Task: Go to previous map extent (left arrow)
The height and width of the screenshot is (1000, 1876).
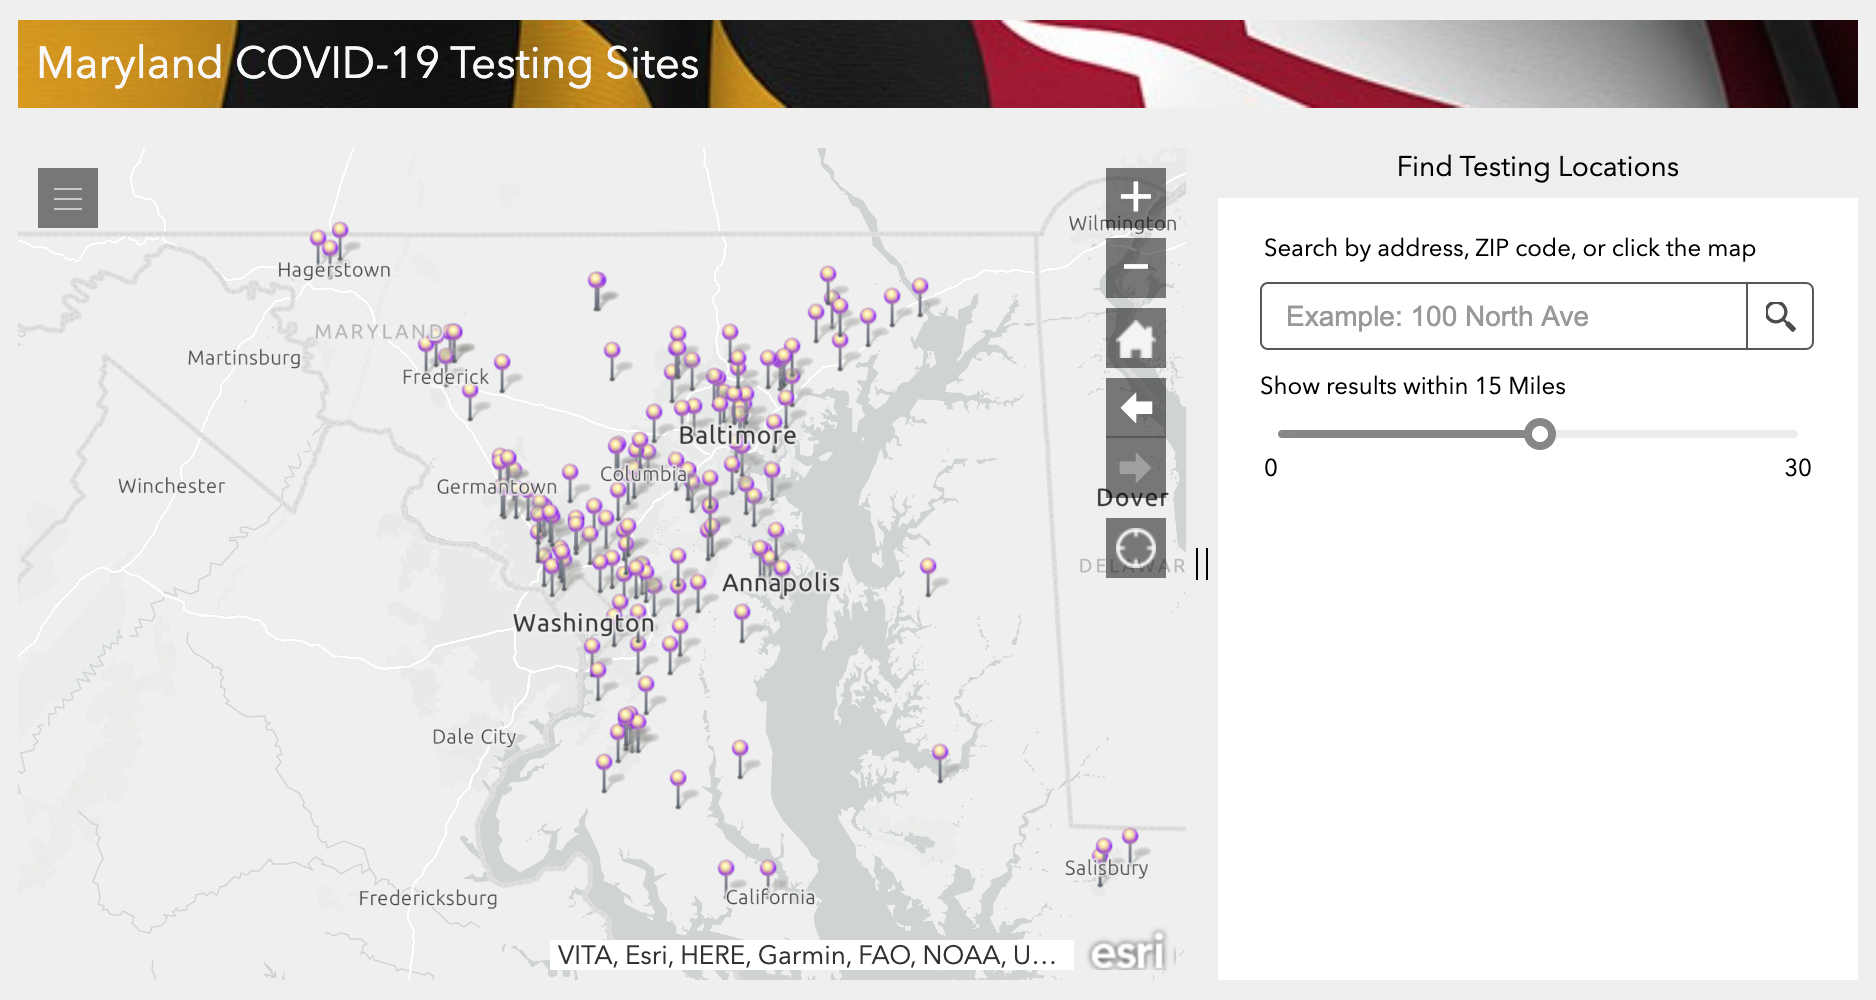Action: tap(1135, 408)
